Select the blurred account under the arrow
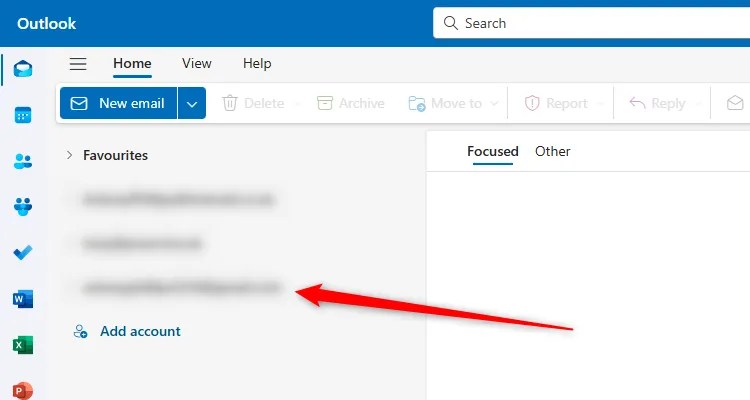The height and width of the screenshot is (400, 750). point(181,287)
